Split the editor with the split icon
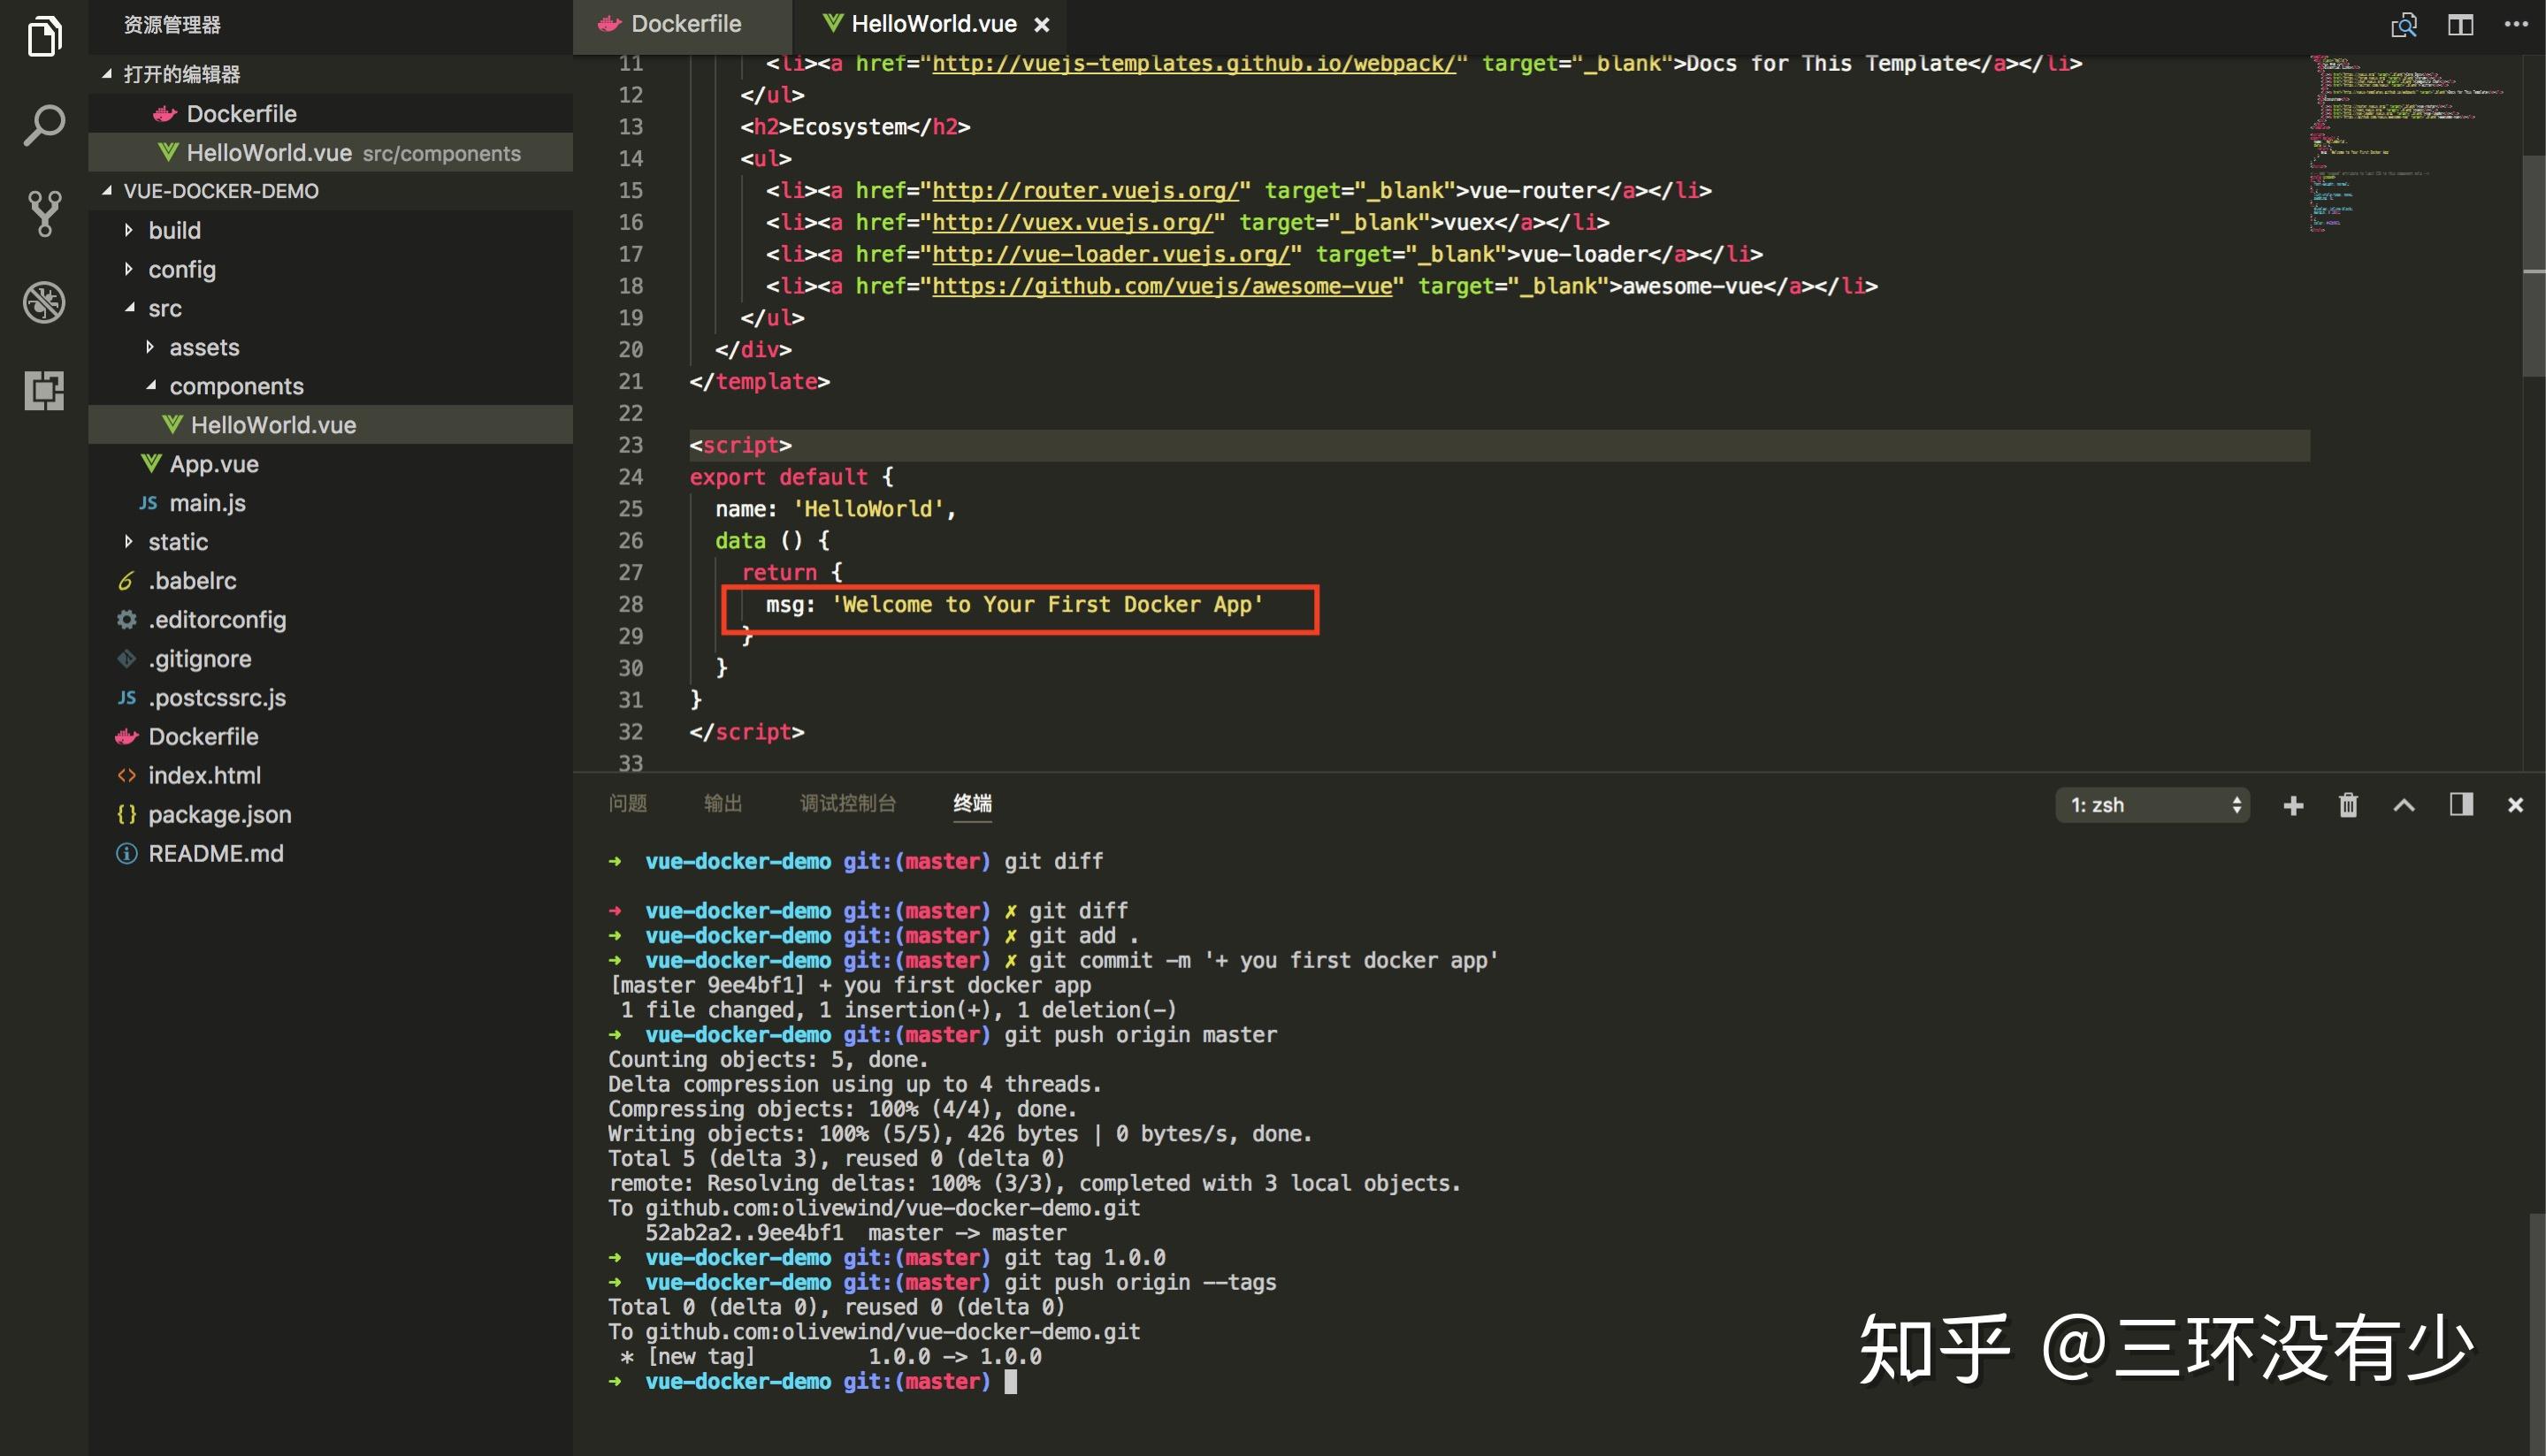Image resolution: width=2546 pixels, height=1456 pixels. point(2460,24)
